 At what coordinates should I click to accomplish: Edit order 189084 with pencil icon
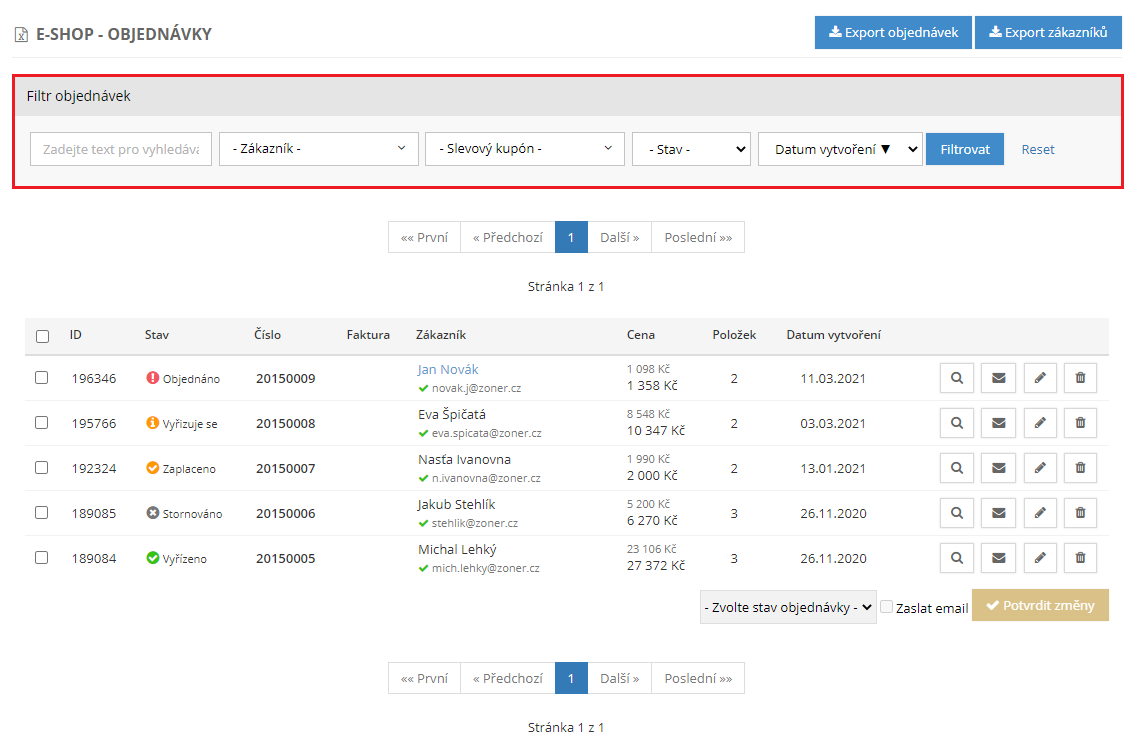1040,558
